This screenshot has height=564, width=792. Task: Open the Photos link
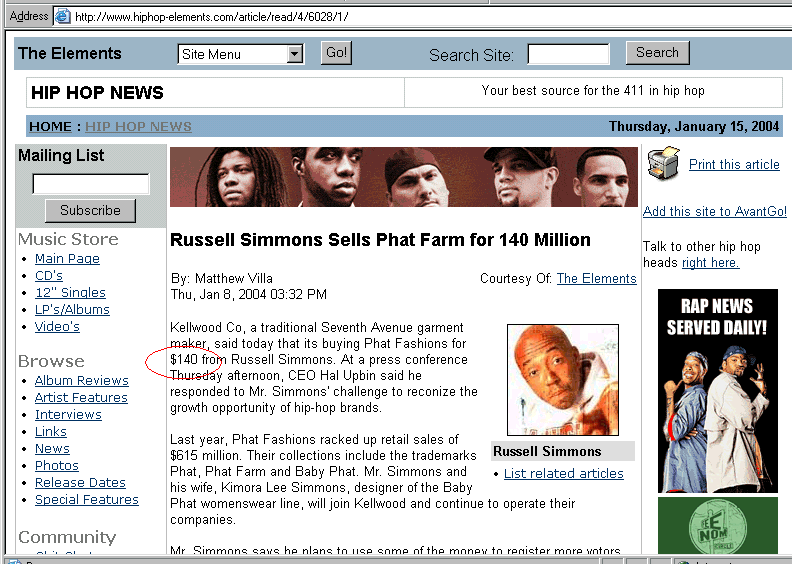pyautogui.click(x=57, y=466)
